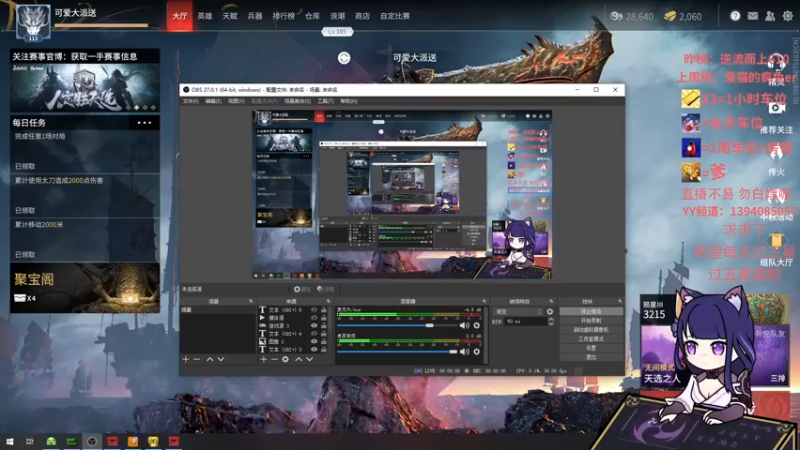Image resolution: width=800 pixels, height=450 pixels.
Task: Mute the desktop audio track speaker
Action: 464,352
